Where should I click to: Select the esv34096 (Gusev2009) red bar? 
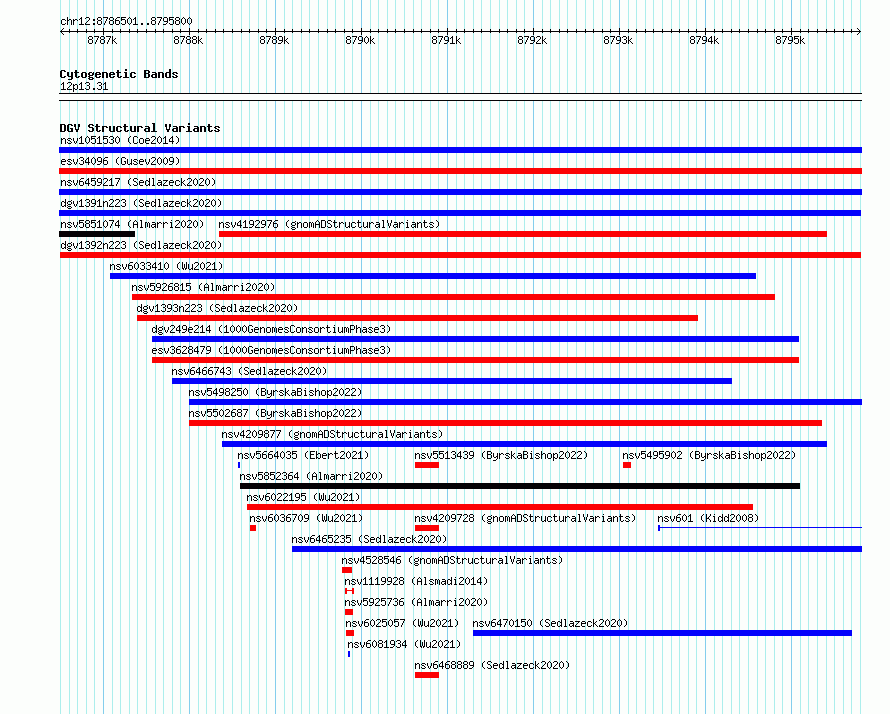click(460, 171)
